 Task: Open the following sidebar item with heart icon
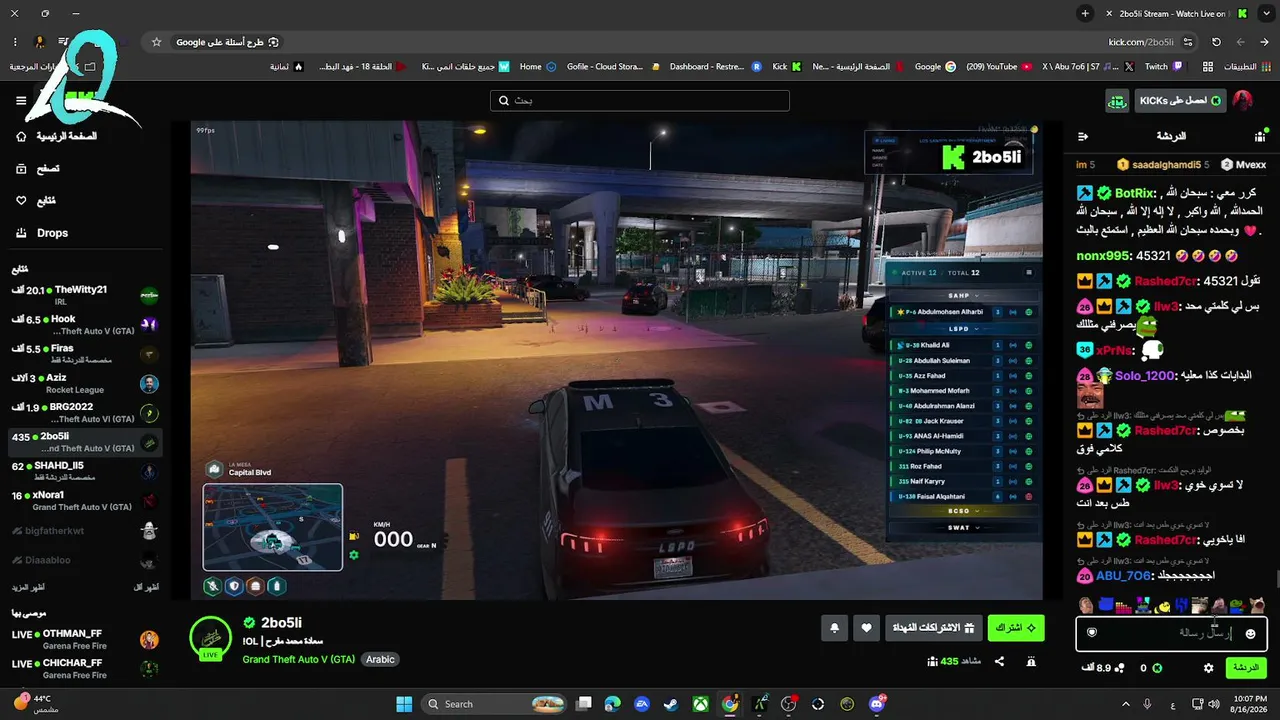(x=35, y=201)
